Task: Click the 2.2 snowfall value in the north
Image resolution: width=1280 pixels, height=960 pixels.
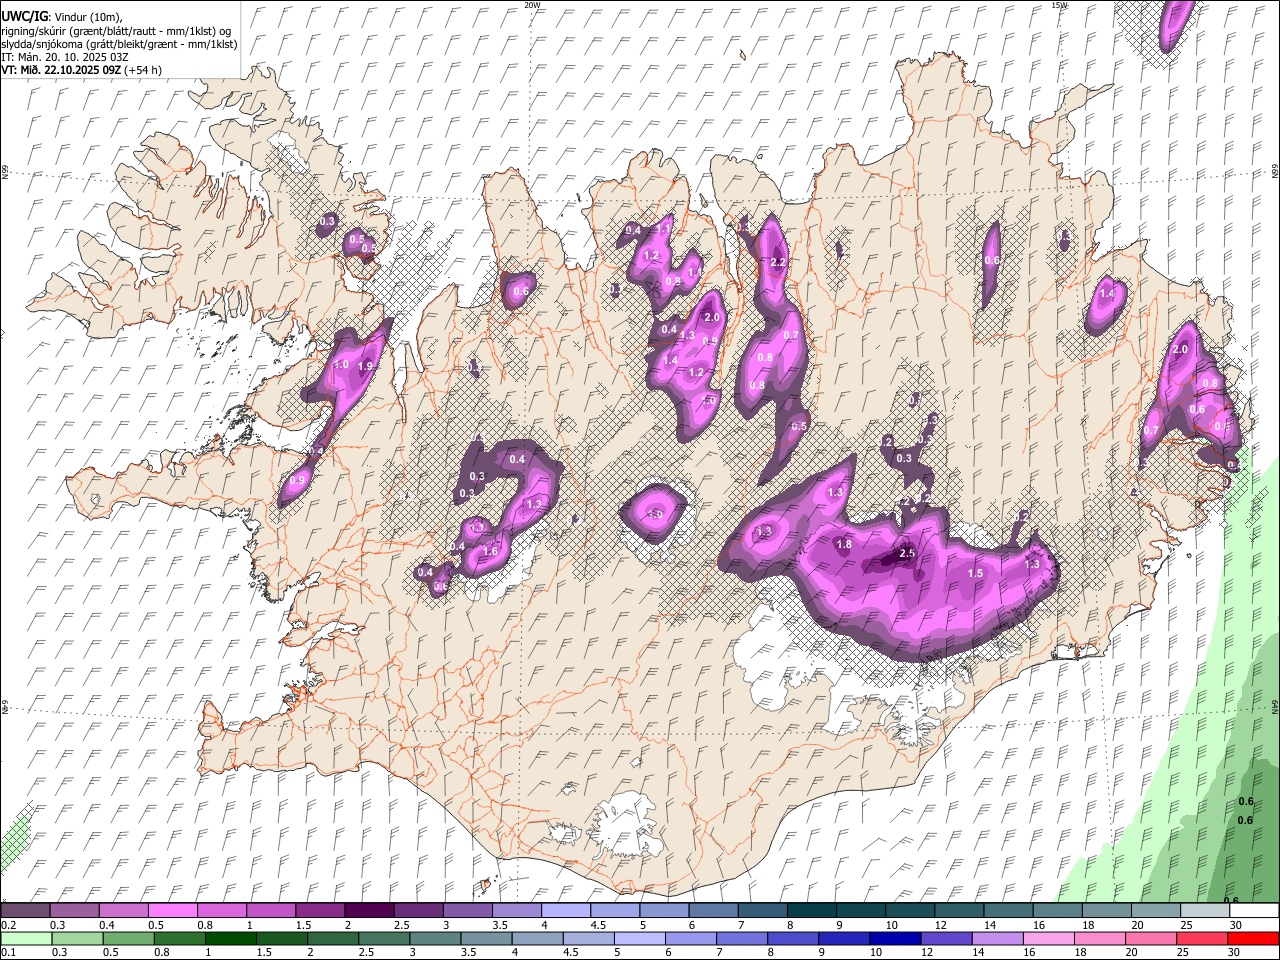Action: tap(779, 262)
